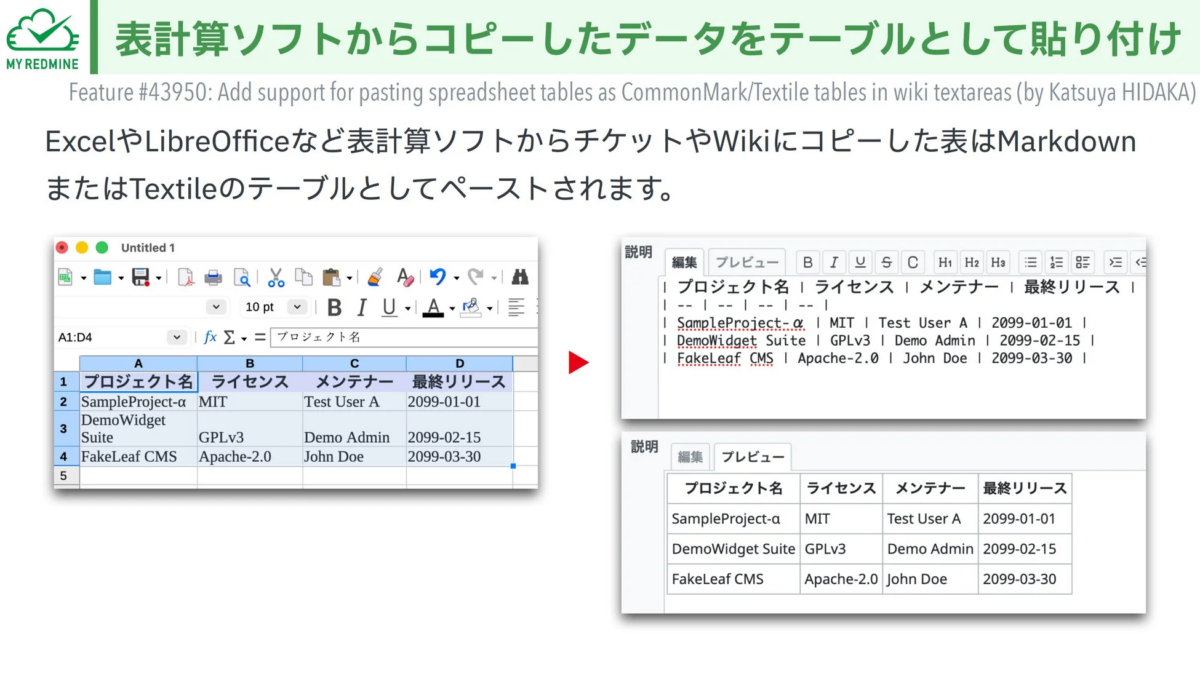Switch to プレビュー tab in upper editor

click(x=748, y=262)
